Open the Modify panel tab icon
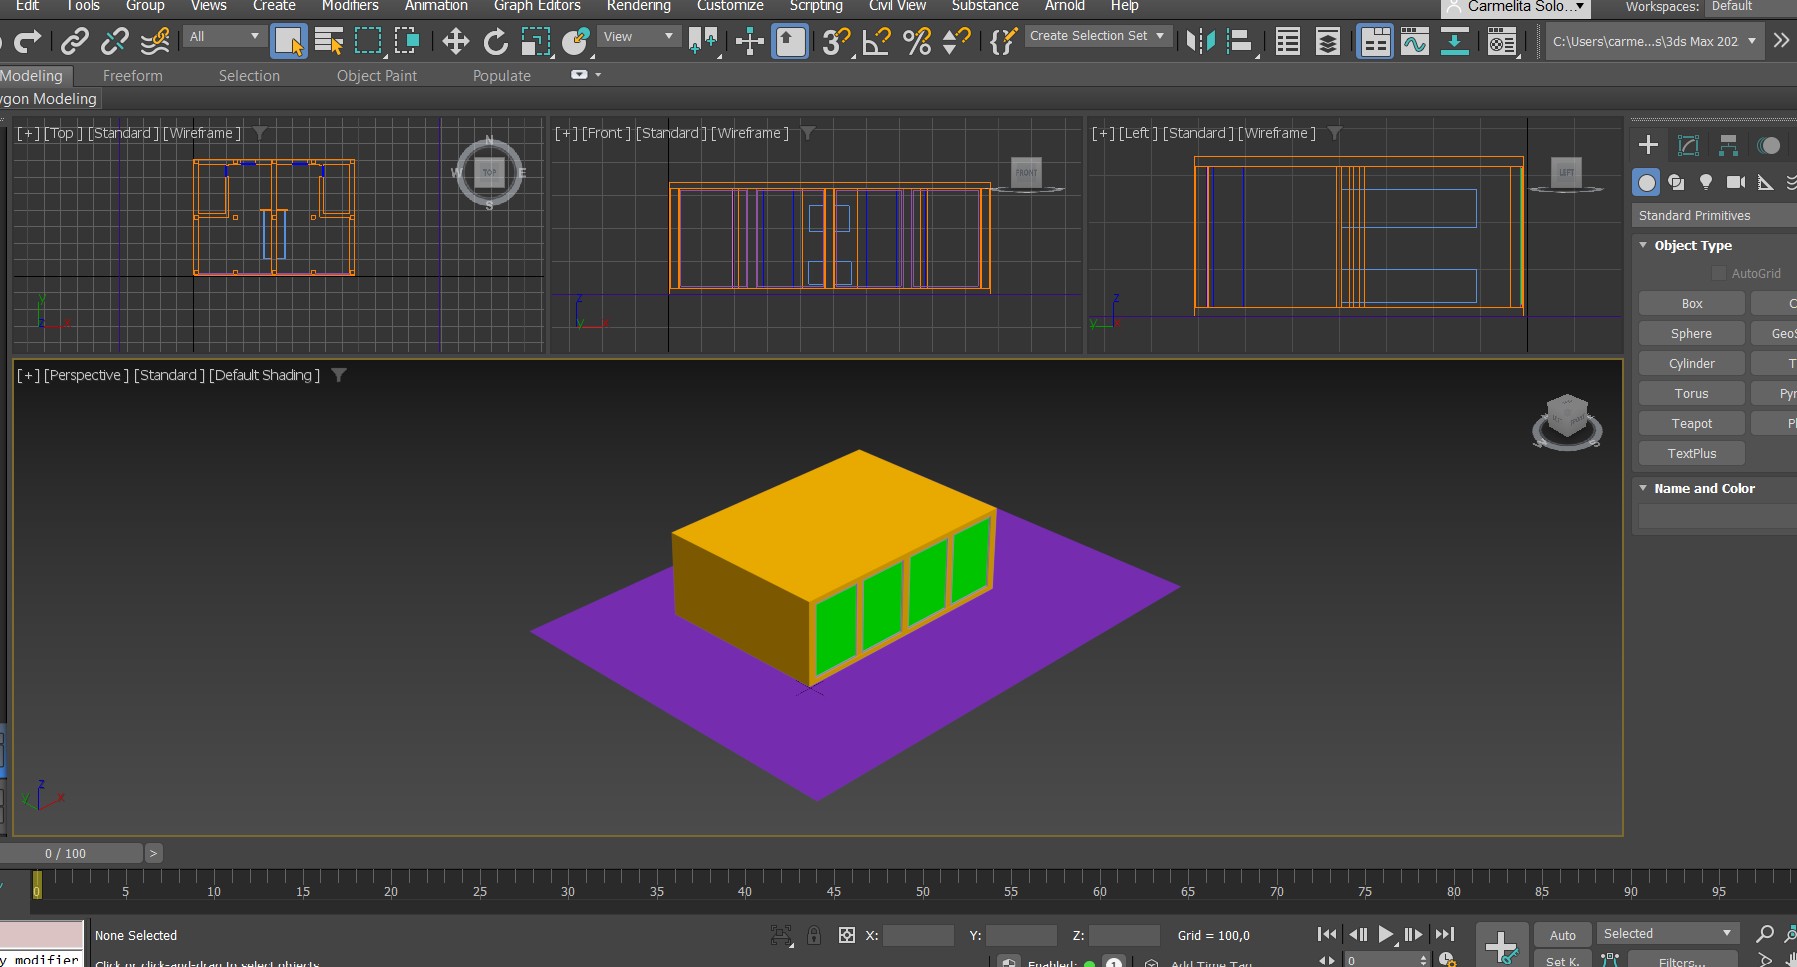Viewport: 1797px width, 967px height. click(1688, 145)
